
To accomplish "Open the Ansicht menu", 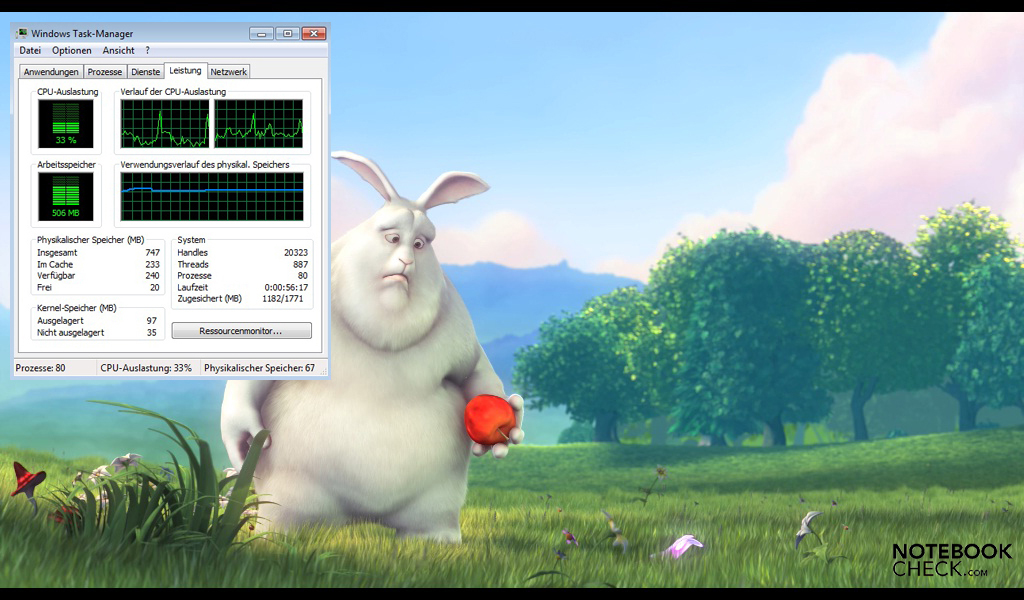I will coord(118,50).
